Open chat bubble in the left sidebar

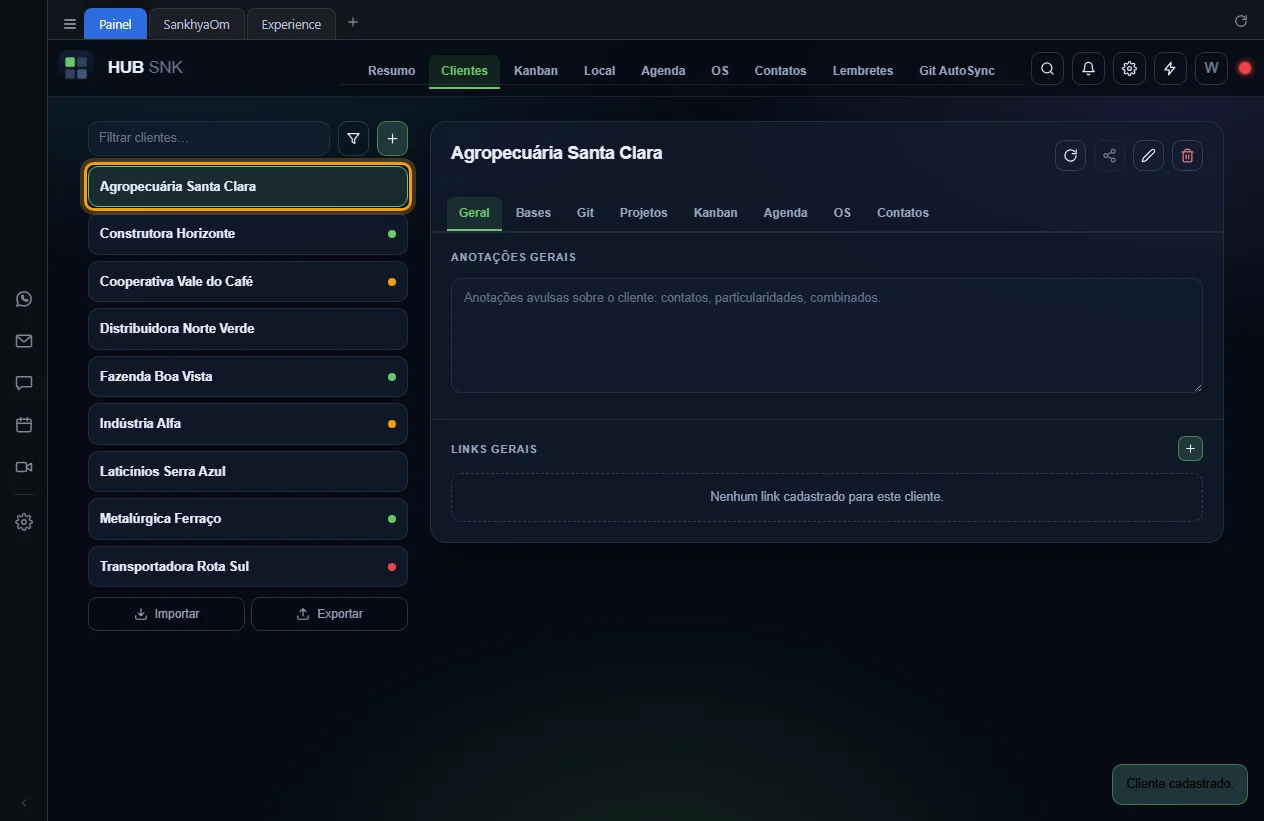point(24,383)
